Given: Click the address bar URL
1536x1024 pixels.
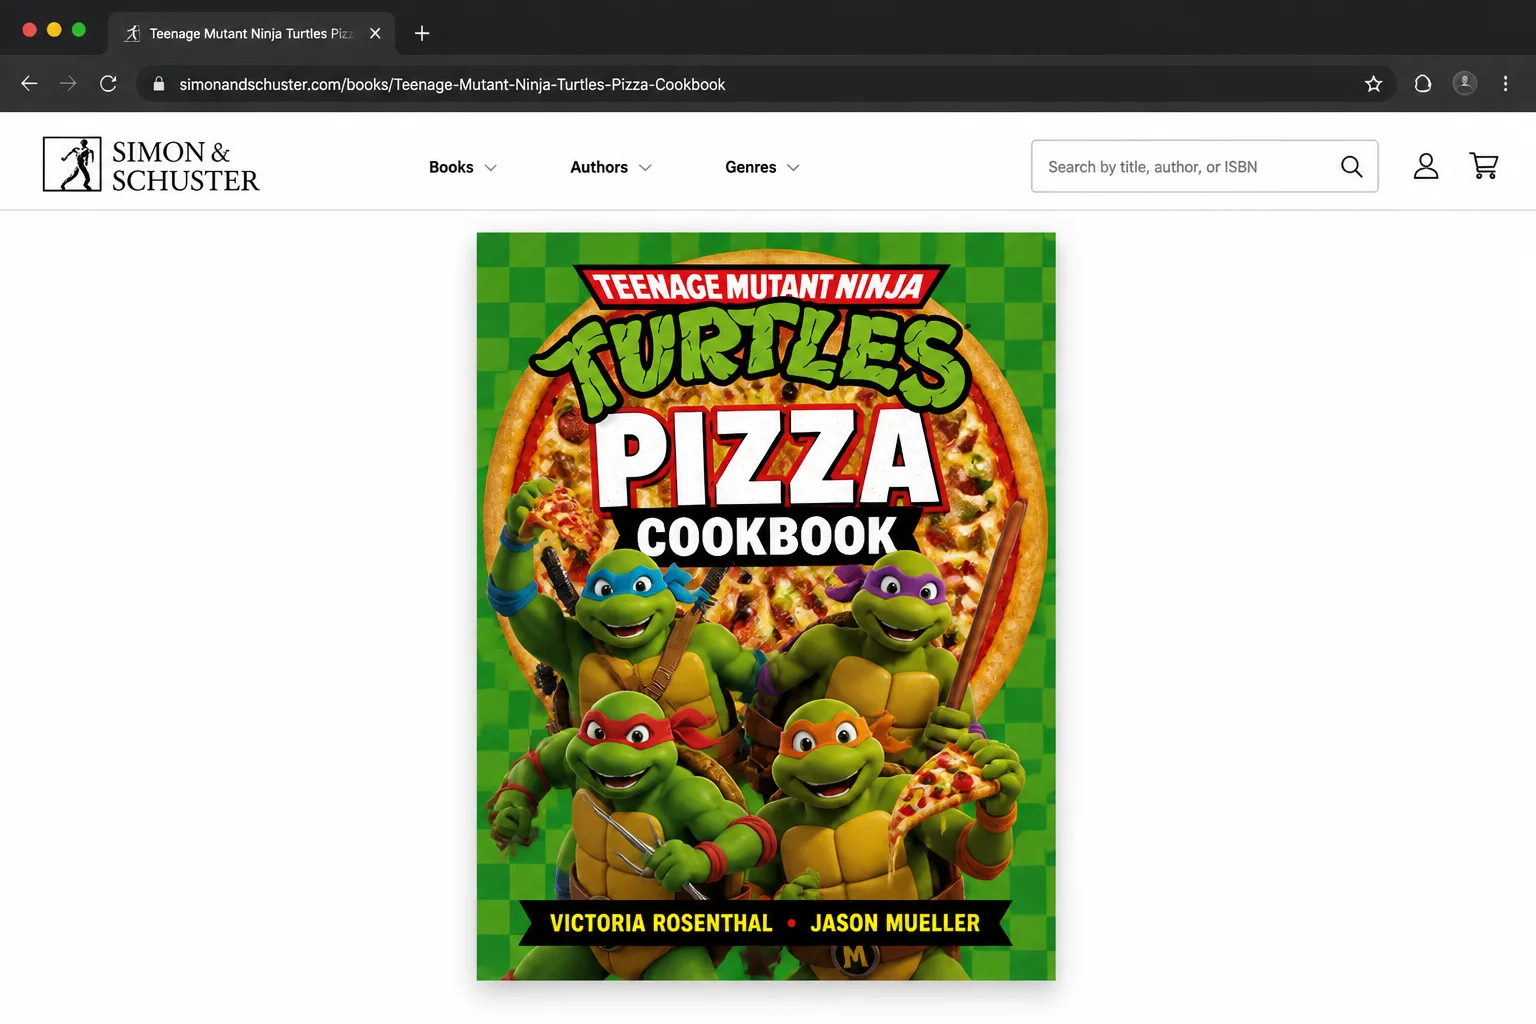Looking at the screenshot, I should click(x=452, y=84).
